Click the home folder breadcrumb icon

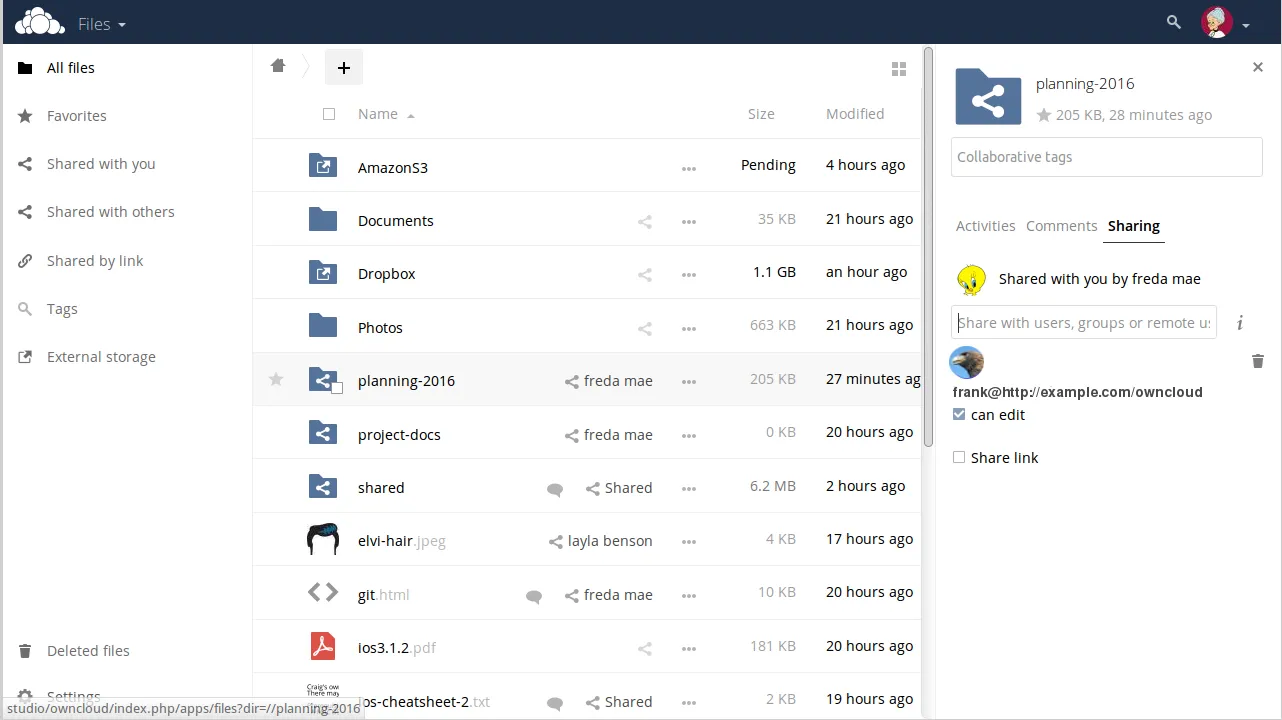coord(278,66)
